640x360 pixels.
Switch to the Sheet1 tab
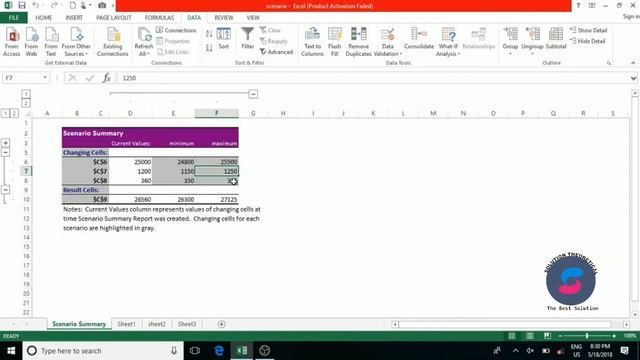(127, 324)
